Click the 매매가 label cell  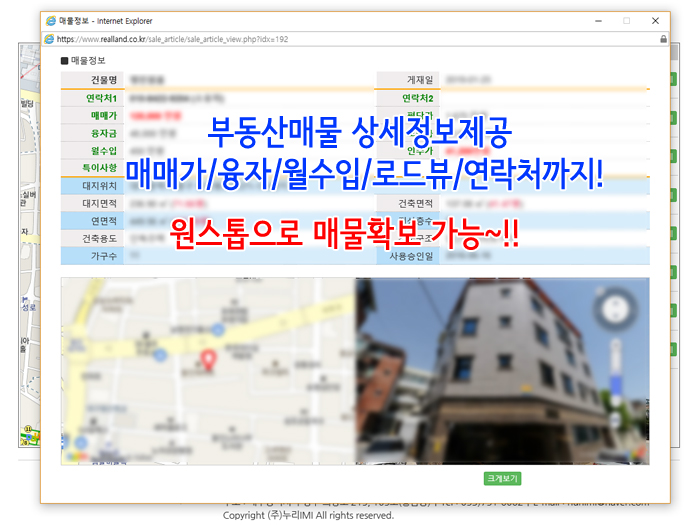coord(92,116)
